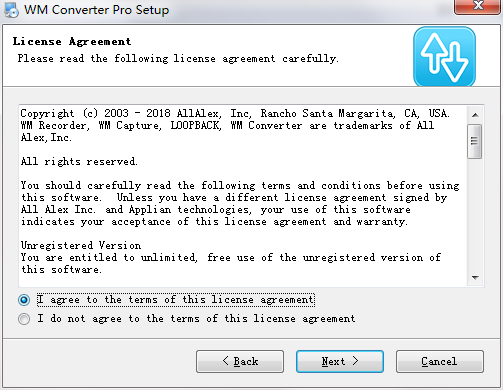Viewport: 503px width, 390px height.
Task: Click the 'All rights reserved.' line
Action: [79, 162]
